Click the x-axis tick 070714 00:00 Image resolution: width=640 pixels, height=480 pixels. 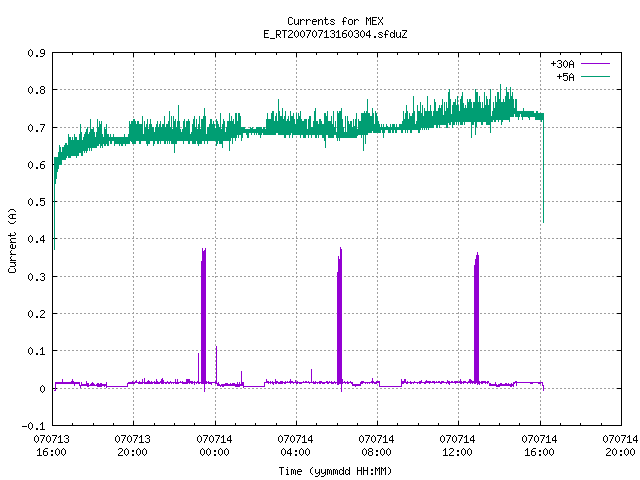[x=214, y=446]
